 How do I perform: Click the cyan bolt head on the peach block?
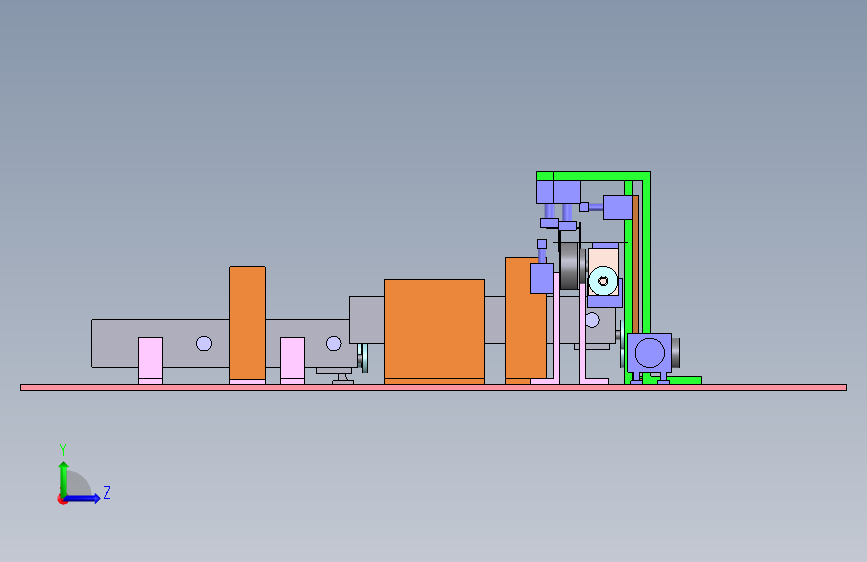pos(603,281)
